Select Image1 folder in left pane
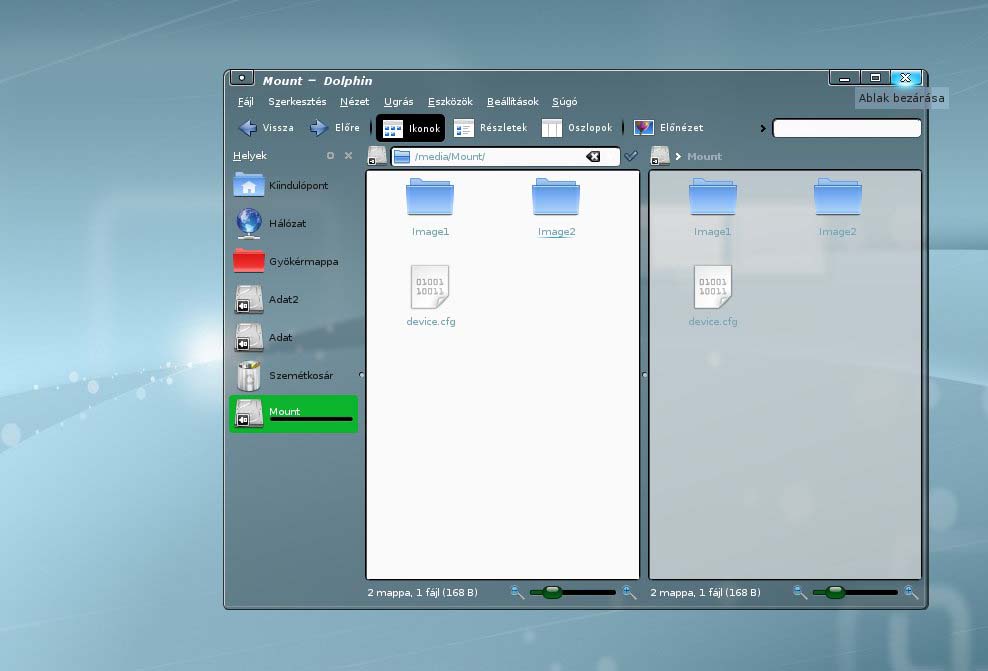 click(x=430, y=207)
